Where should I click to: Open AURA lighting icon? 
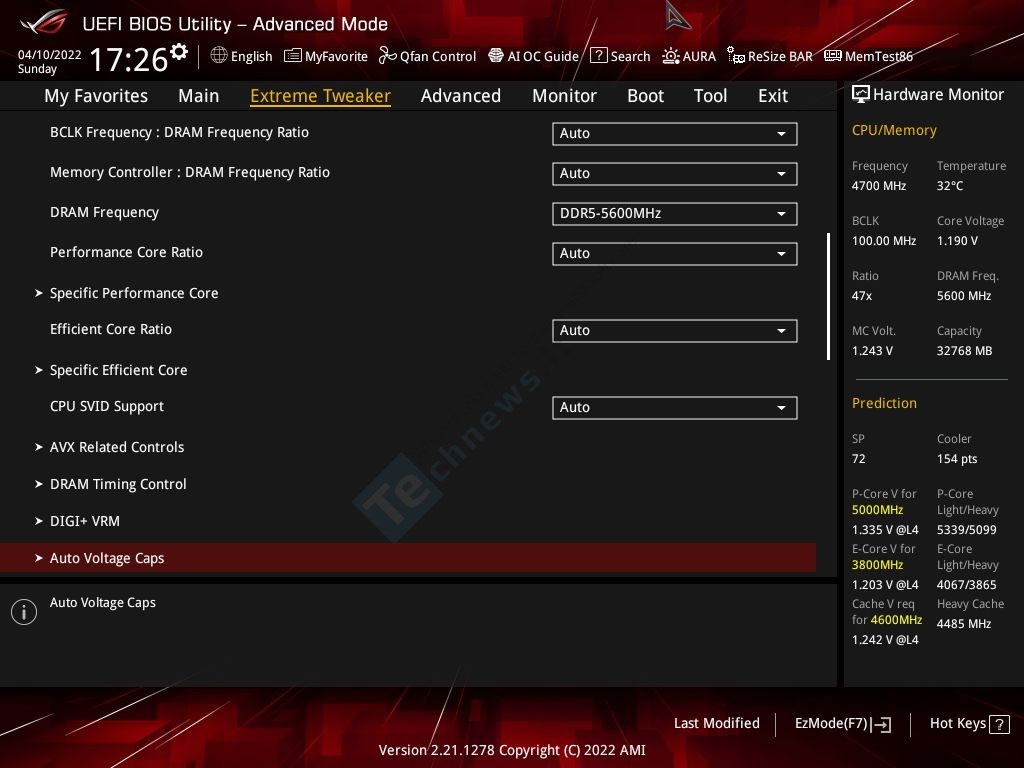(671, 56)
